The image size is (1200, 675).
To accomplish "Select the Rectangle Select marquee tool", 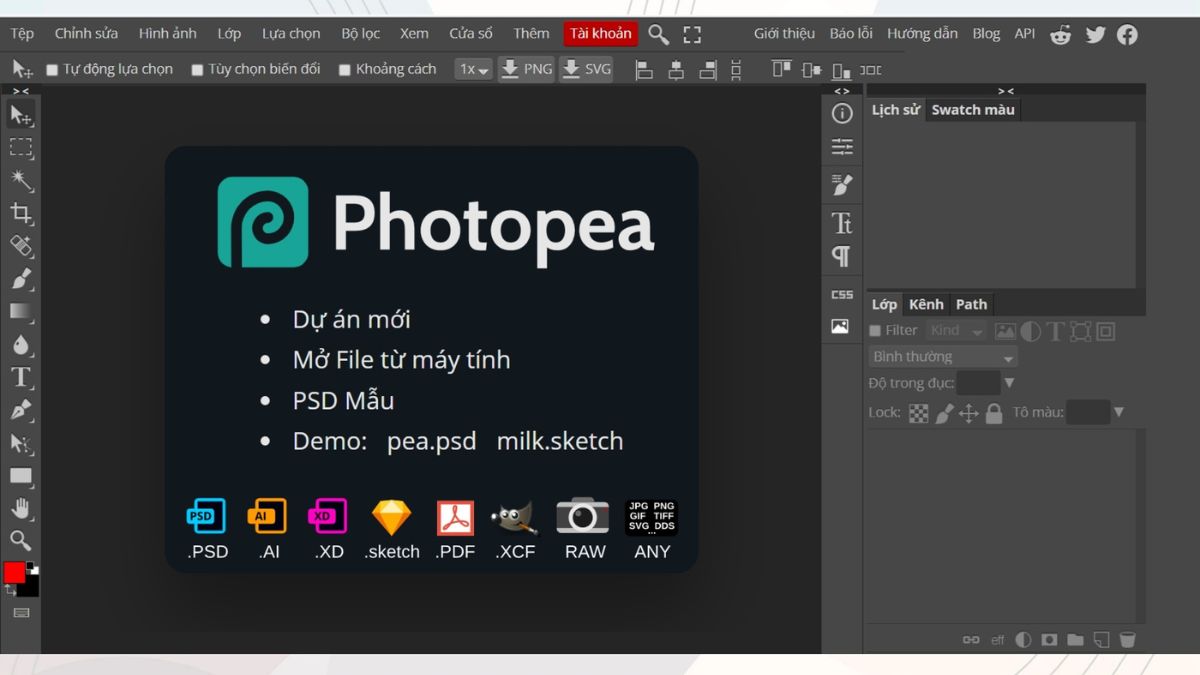I will (21, 148).
